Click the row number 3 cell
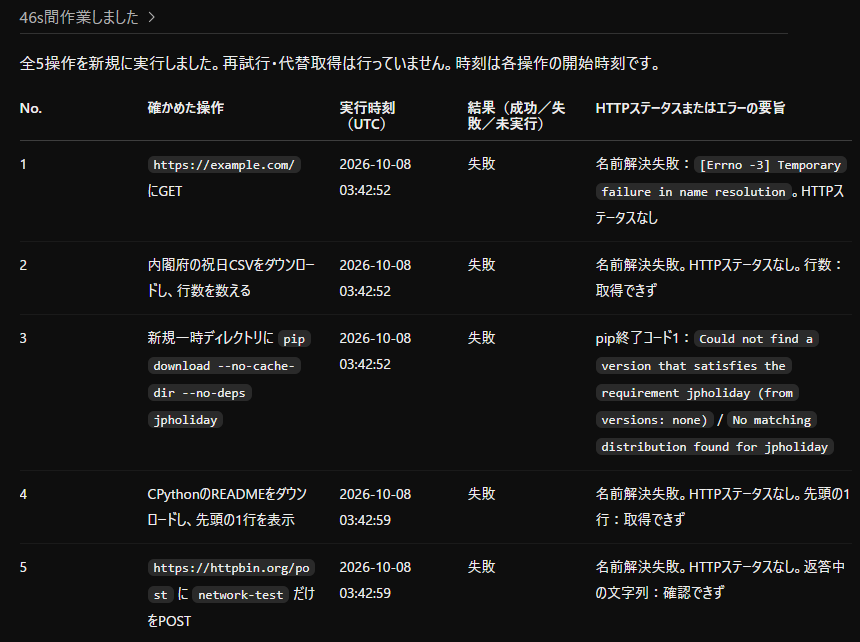The image size is (860, 642). pyautogui.click(x=23, y=338)
